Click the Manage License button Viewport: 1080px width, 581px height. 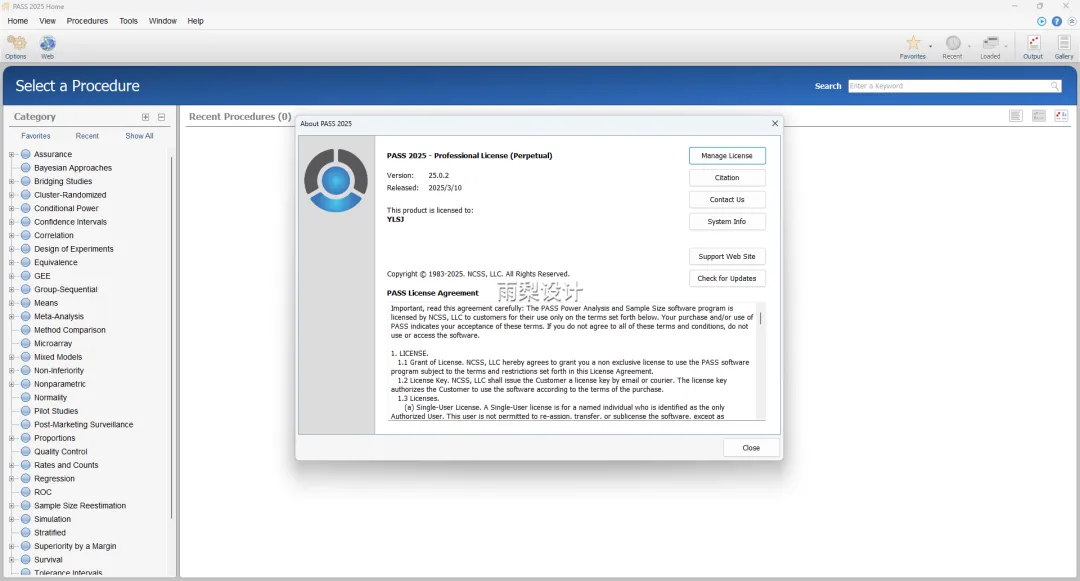[727, 156]
